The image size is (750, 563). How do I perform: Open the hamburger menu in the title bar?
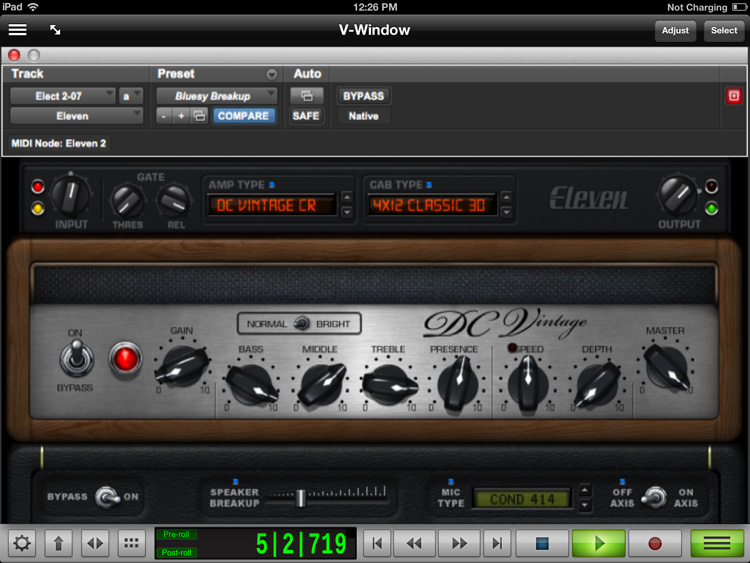17,30
